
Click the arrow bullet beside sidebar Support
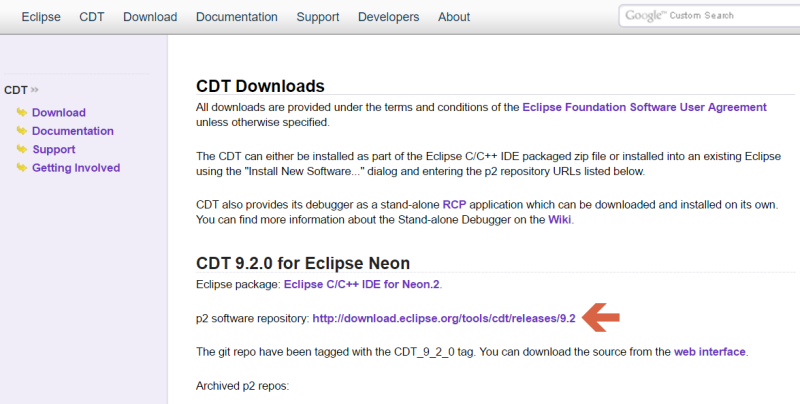click(x=21, y=148)
